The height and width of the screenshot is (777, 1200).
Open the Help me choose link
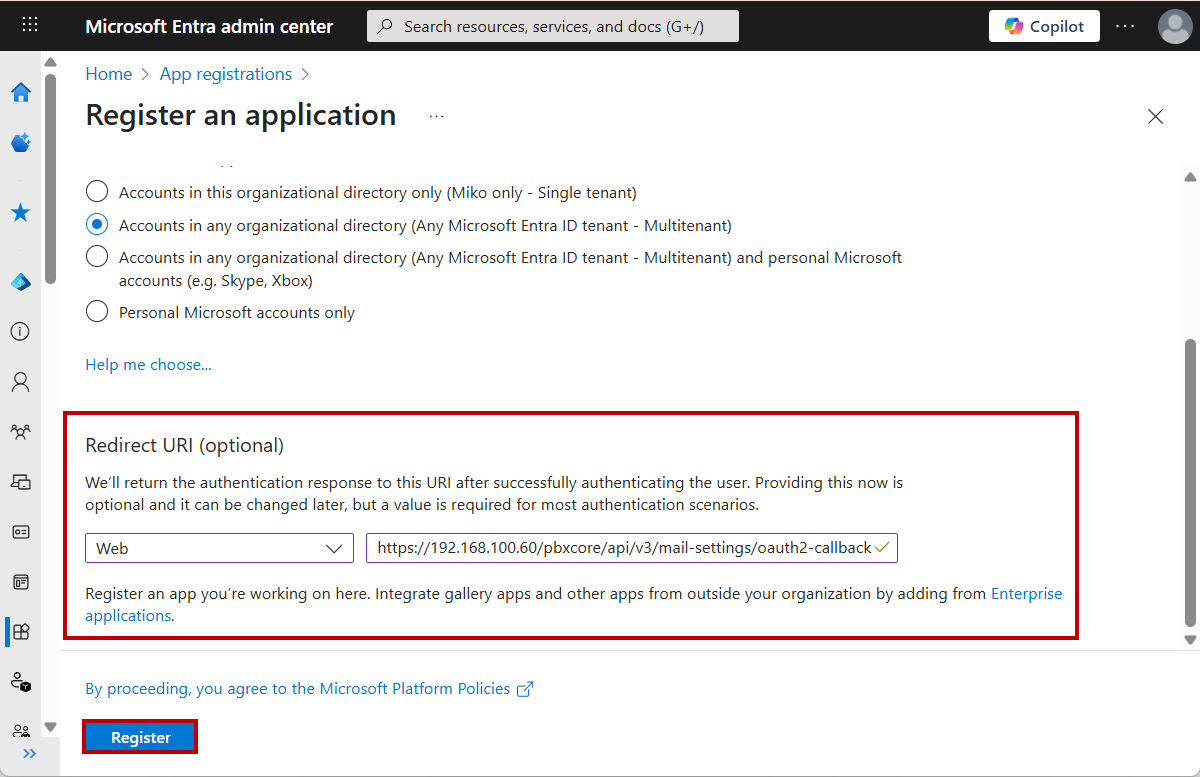coord(148,365)
